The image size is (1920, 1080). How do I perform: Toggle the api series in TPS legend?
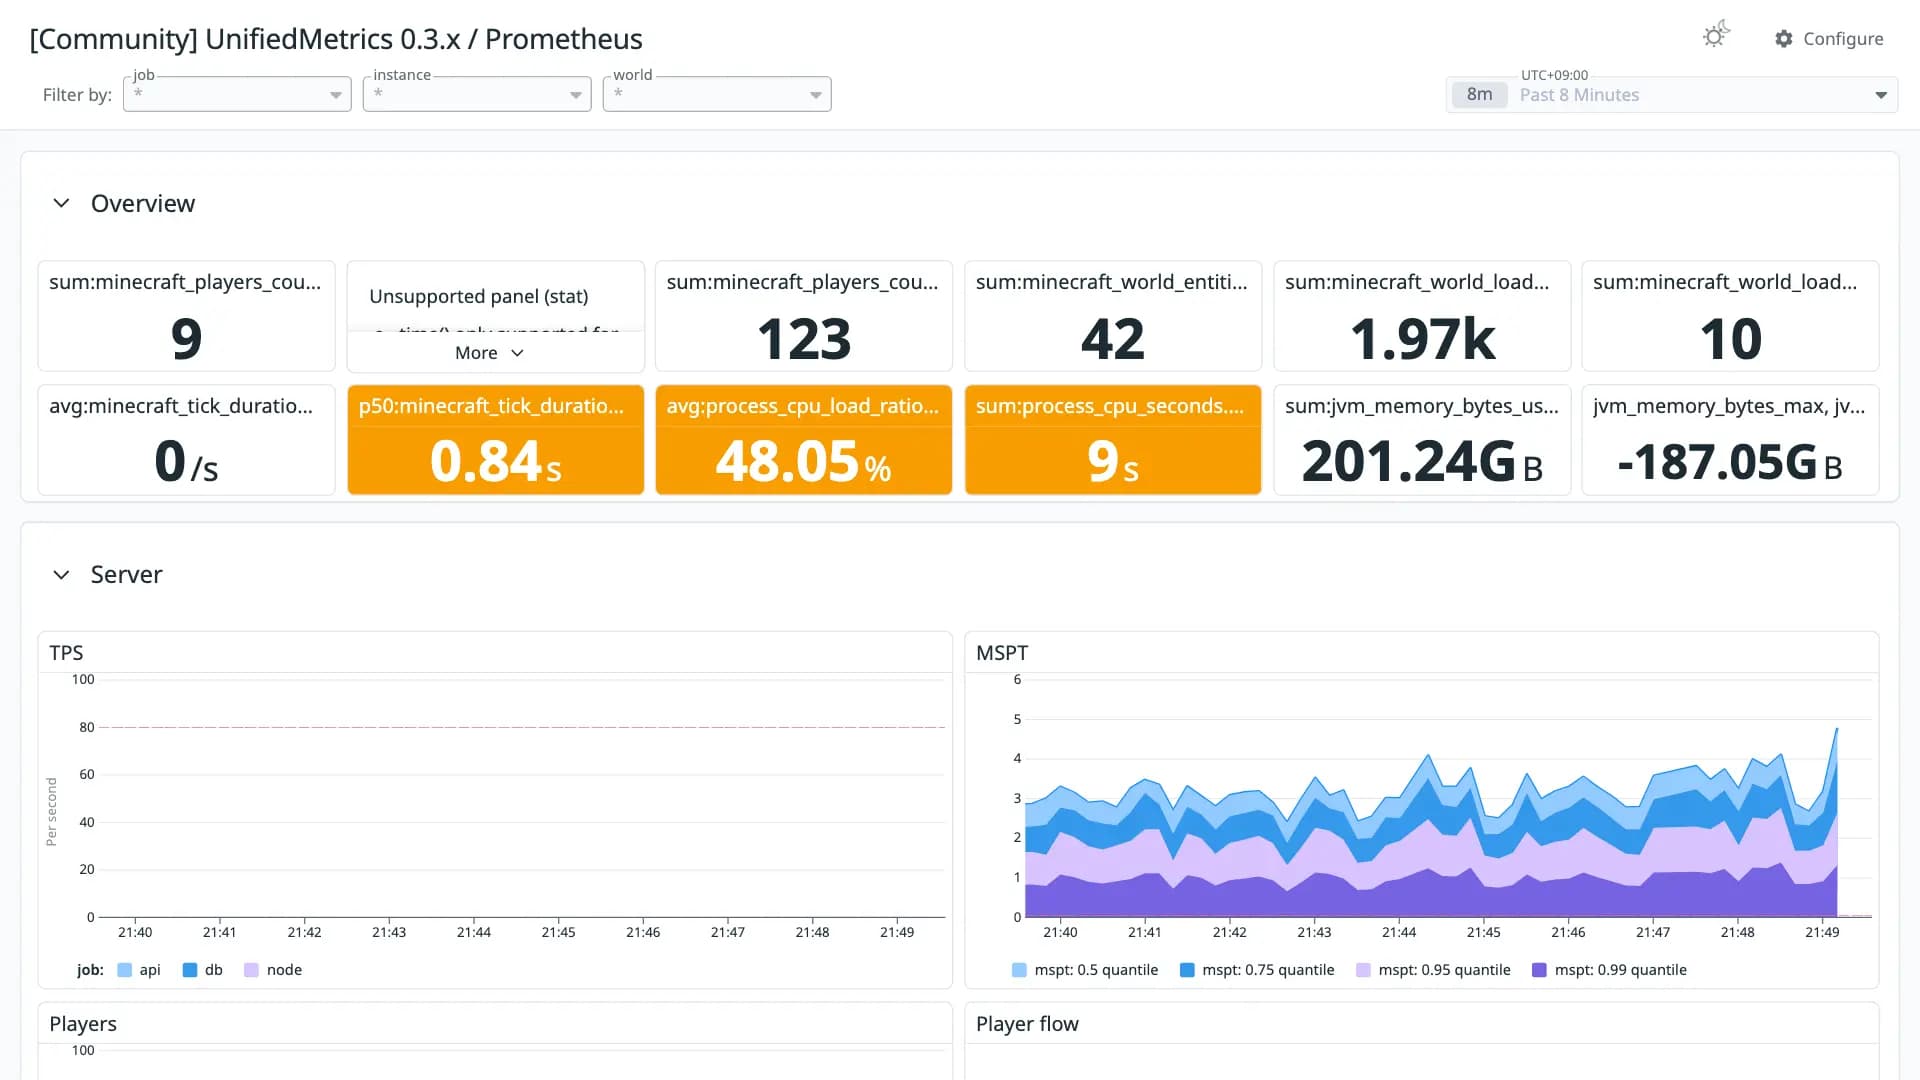[139, 970]
